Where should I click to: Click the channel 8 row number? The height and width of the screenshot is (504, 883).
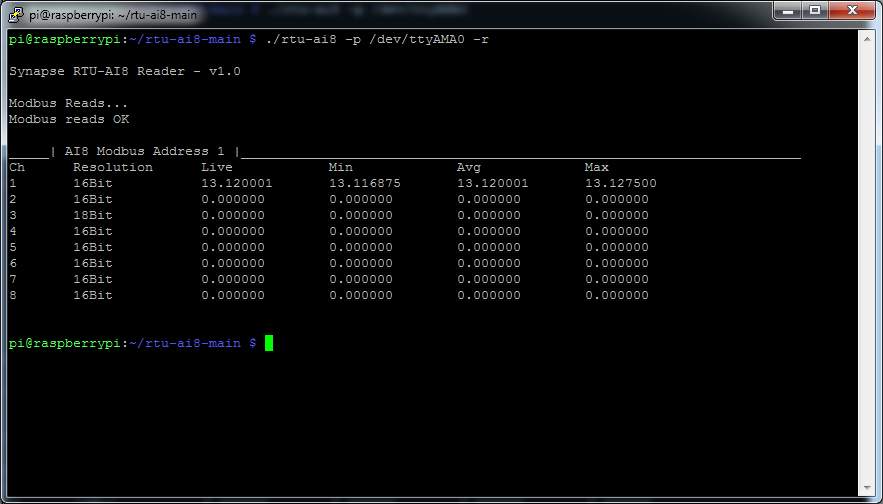tap(13, 295)
